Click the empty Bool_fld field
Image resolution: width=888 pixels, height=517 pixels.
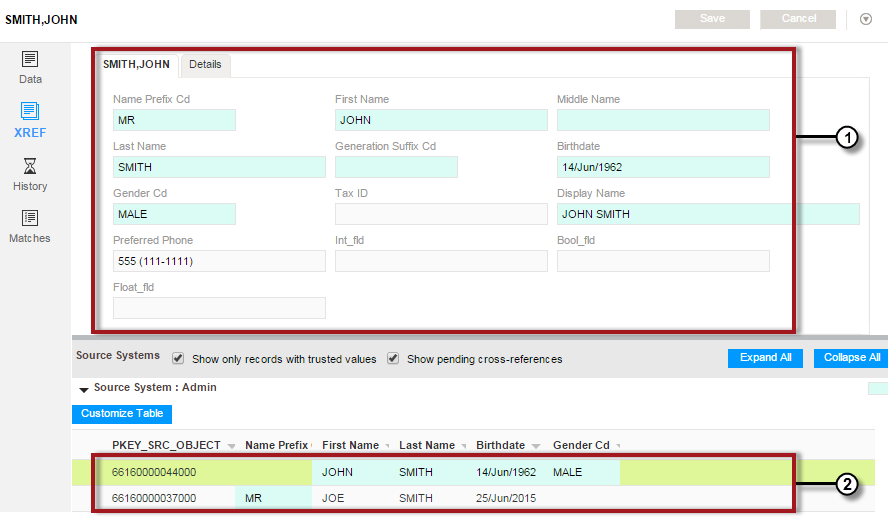point(663,261)
